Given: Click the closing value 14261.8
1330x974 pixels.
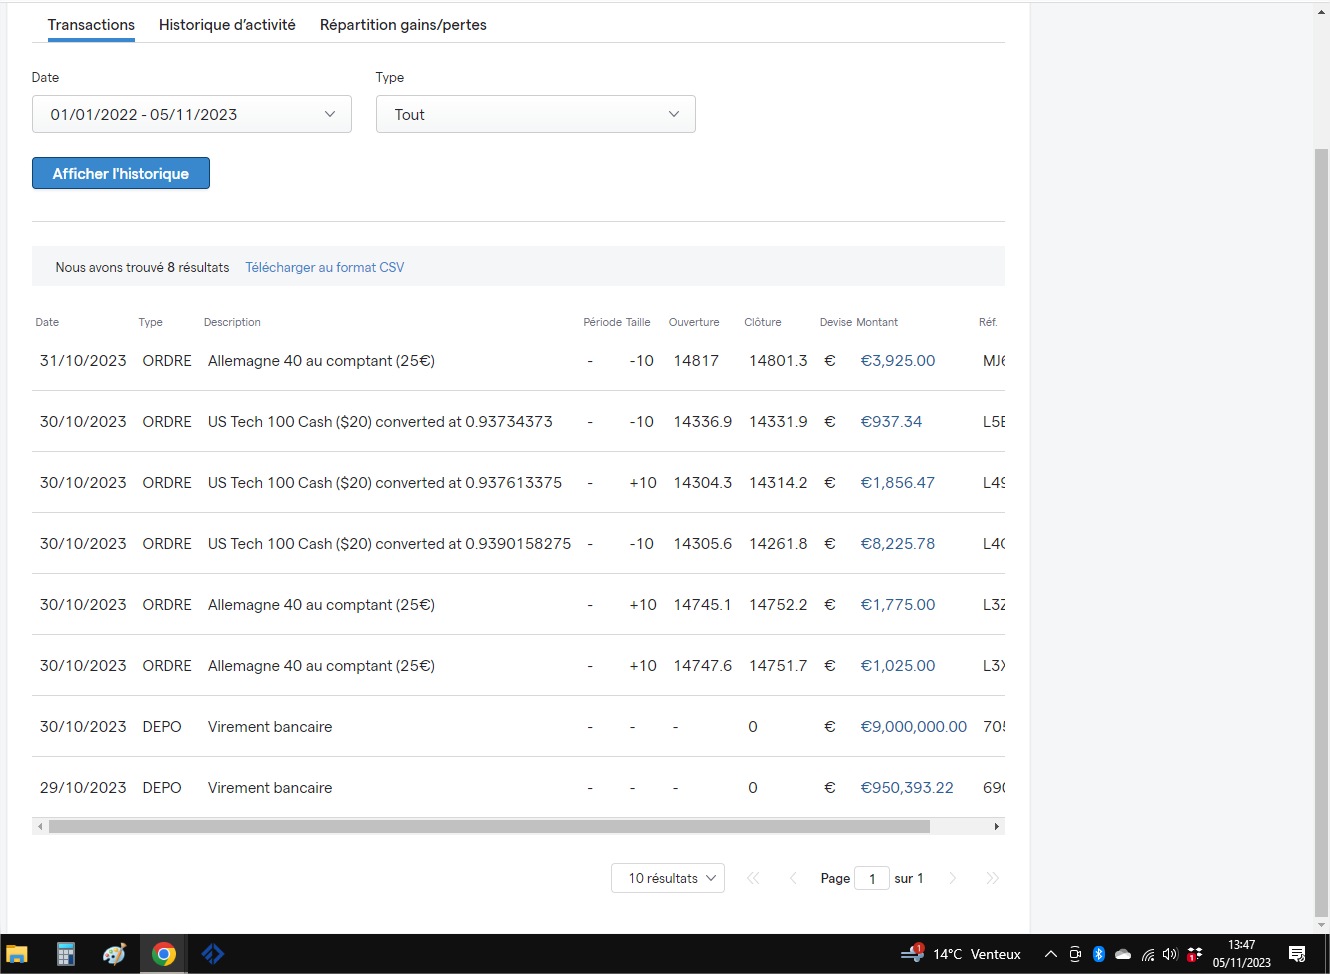Looking at the screenshot, I should tap(778, 544).
